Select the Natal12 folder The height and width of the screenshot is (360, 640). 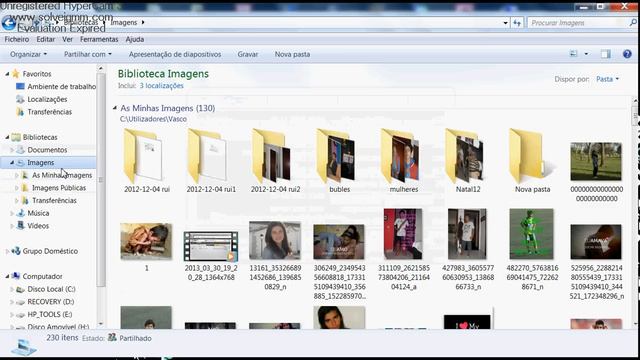pyautogui.click(x=468, y=160)
